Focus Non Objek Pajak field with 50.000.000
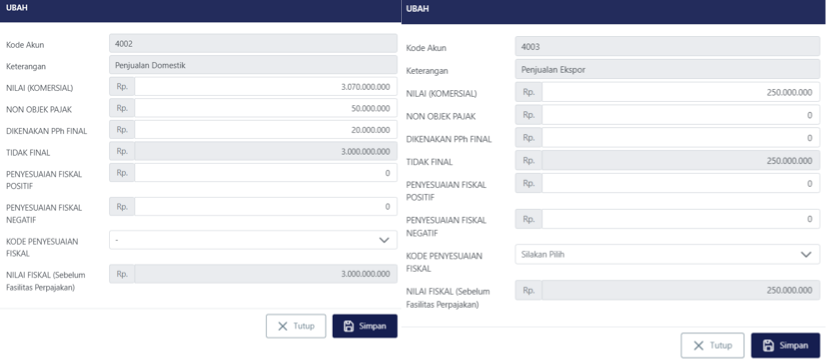 (x=266, y=108)
